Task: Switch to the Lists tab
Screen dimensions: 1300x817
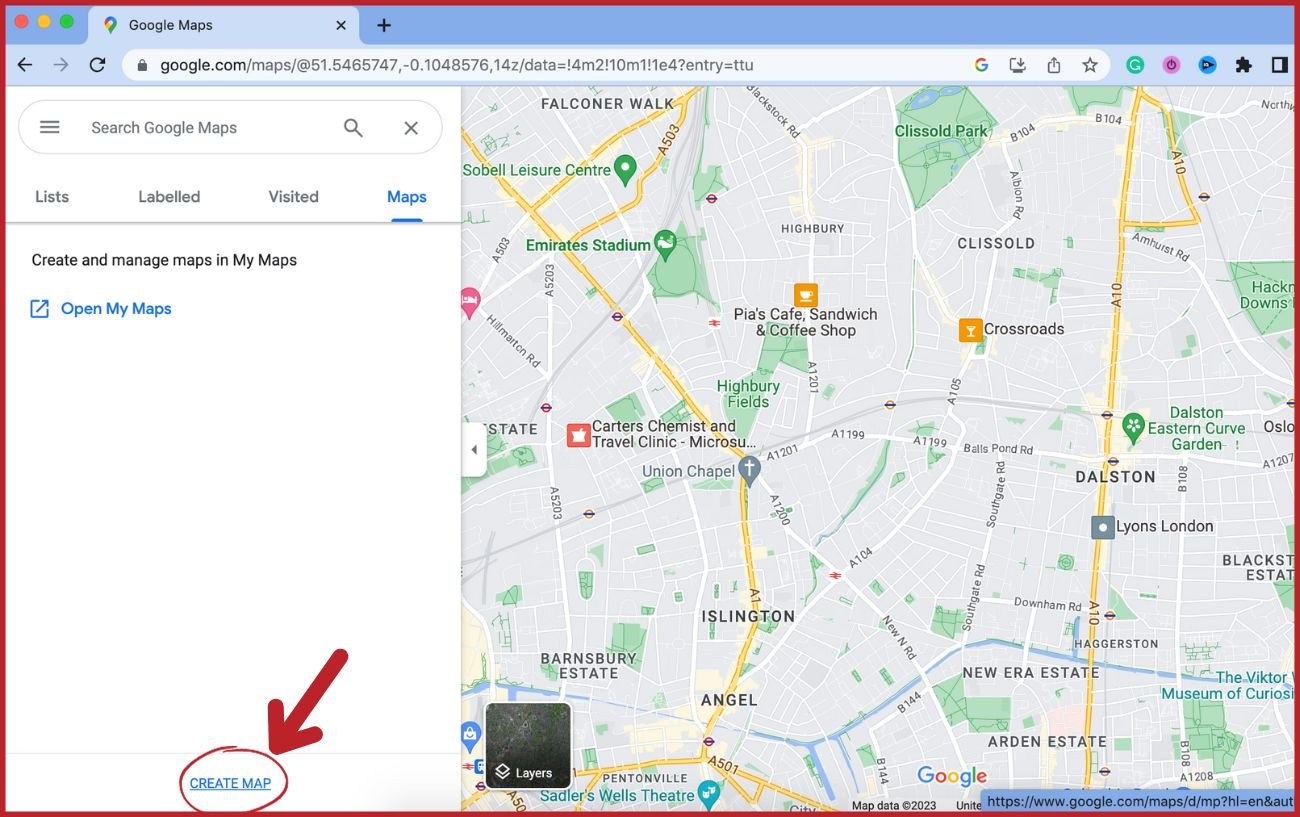Action: pos(52,197)
